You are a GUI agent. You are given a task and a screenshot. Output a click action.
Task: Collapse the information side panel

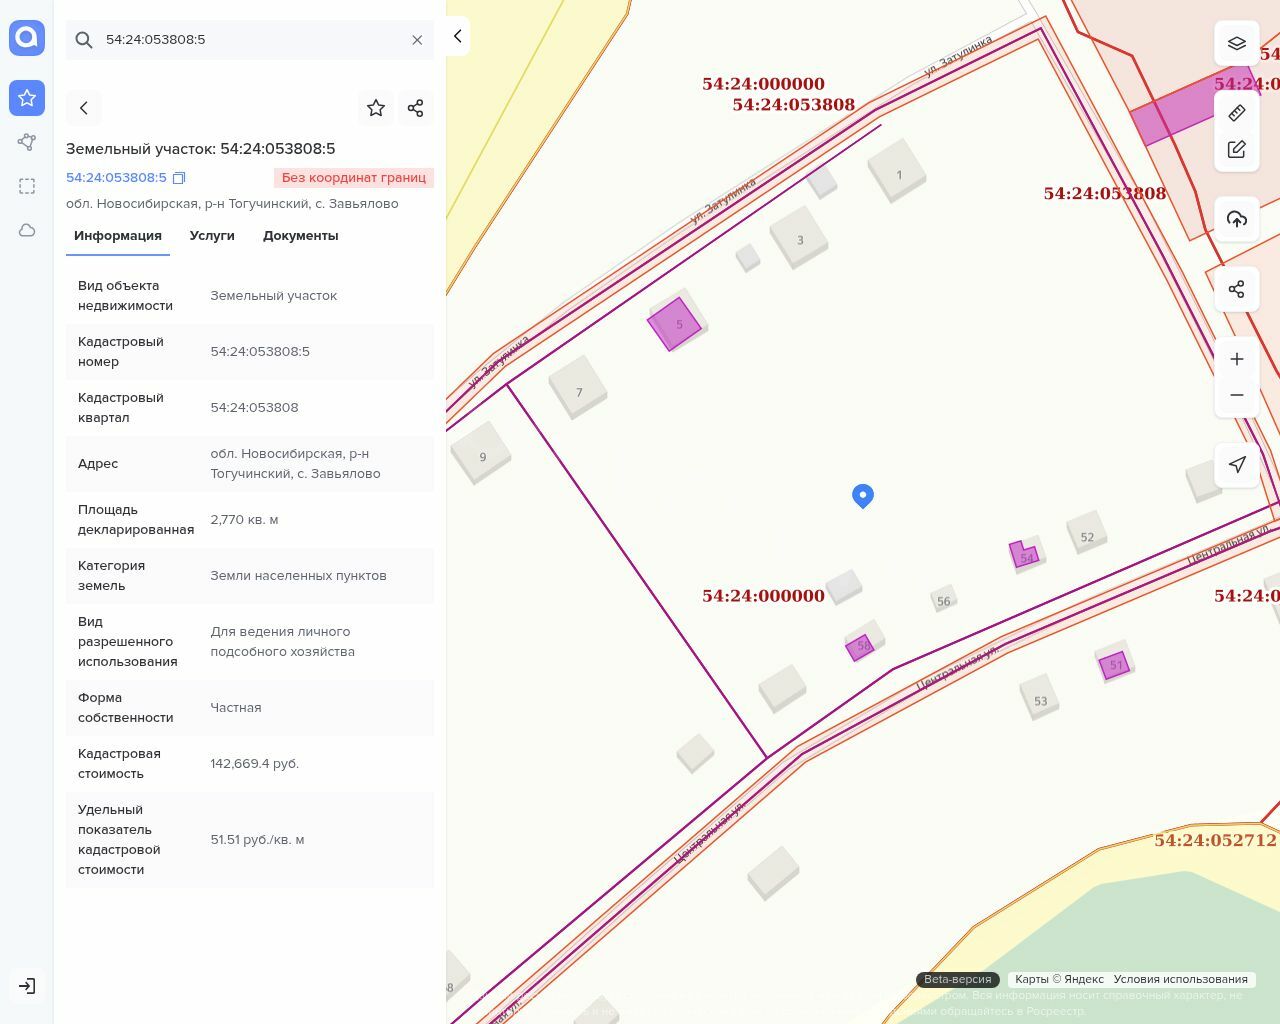457,36
